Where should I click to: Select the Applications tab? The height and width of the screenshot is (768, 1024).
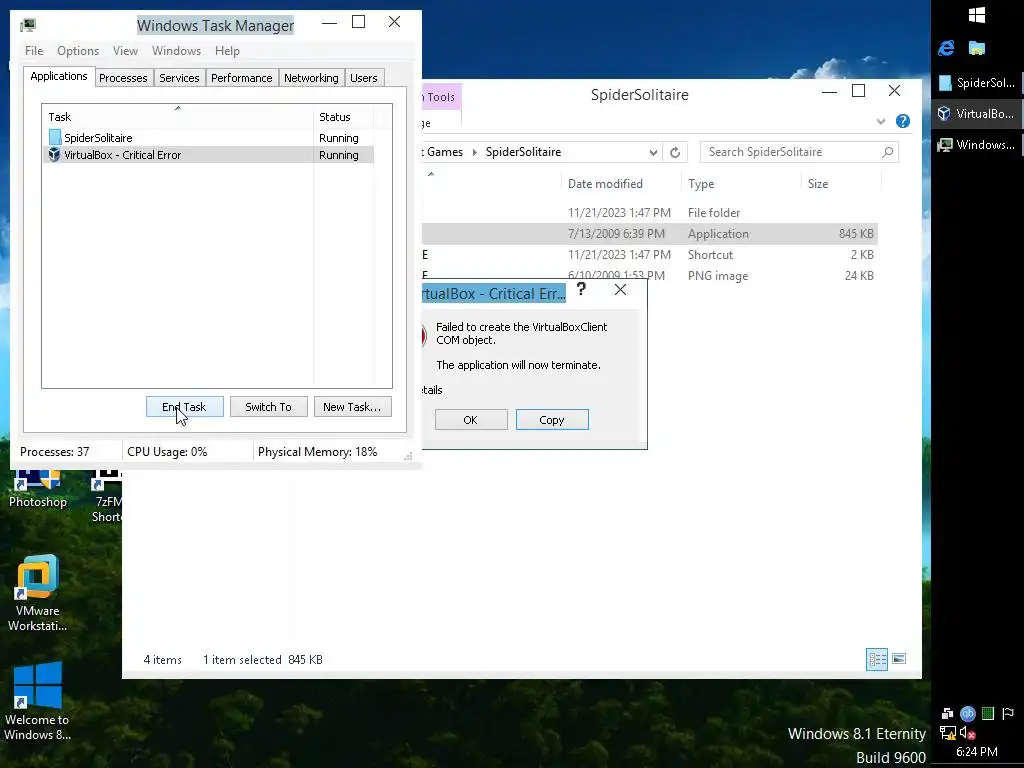(59, 76)
